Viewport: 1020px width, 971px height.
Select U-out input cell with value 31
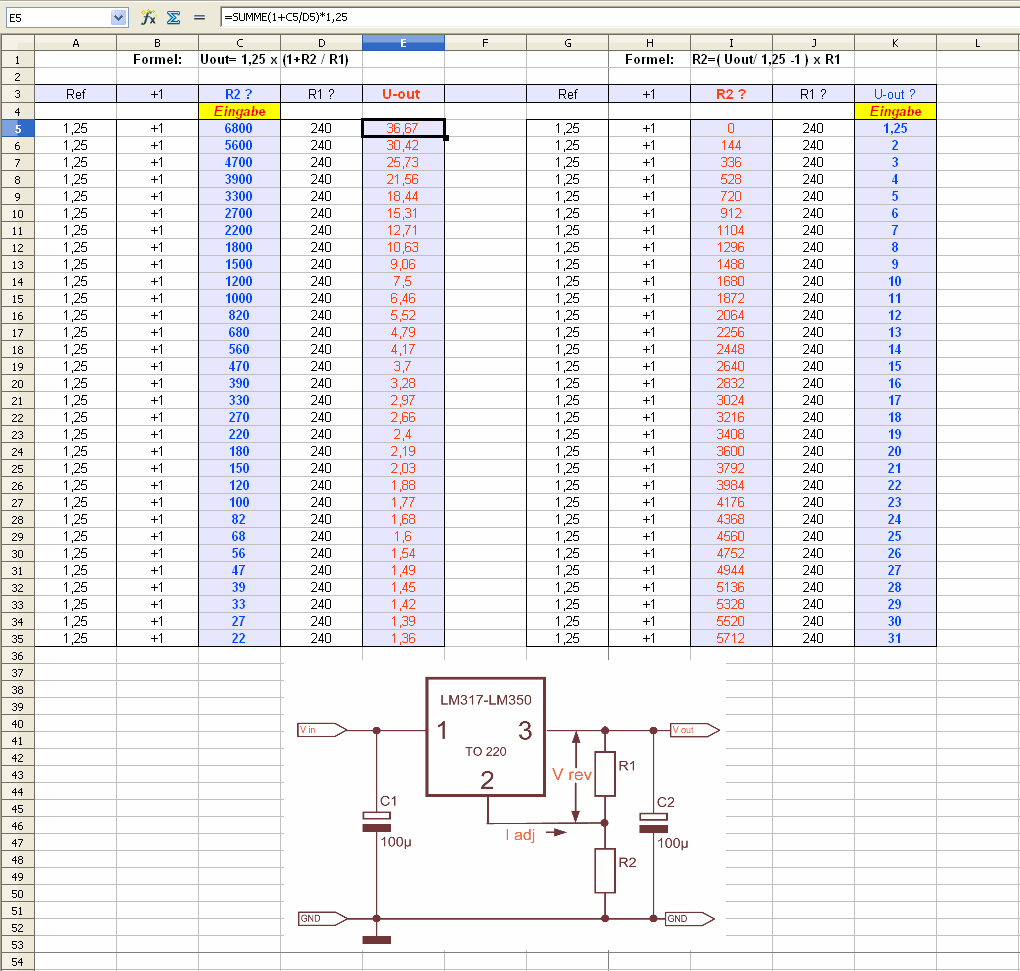(895, 638)
